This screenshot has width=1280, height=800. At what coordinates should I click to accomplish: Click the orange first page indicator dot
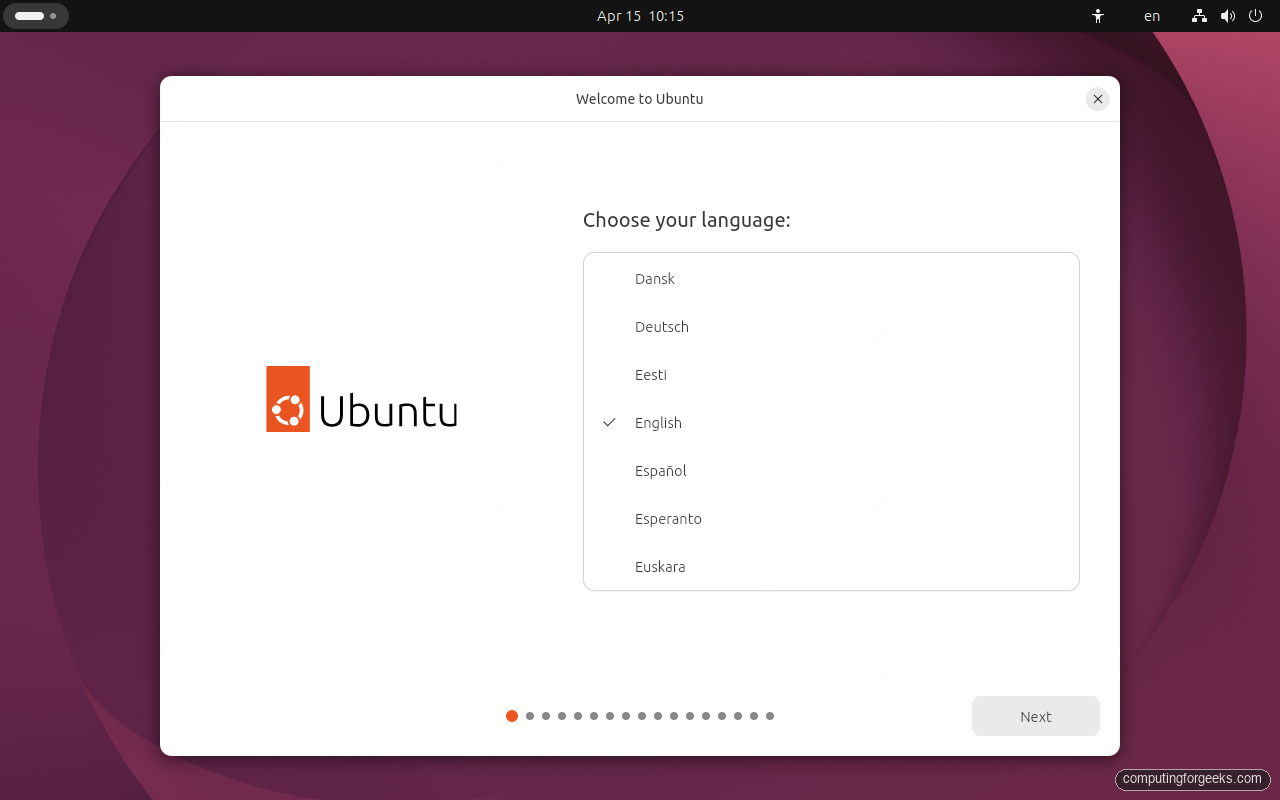pyautogui.click(x=512, y=716)
